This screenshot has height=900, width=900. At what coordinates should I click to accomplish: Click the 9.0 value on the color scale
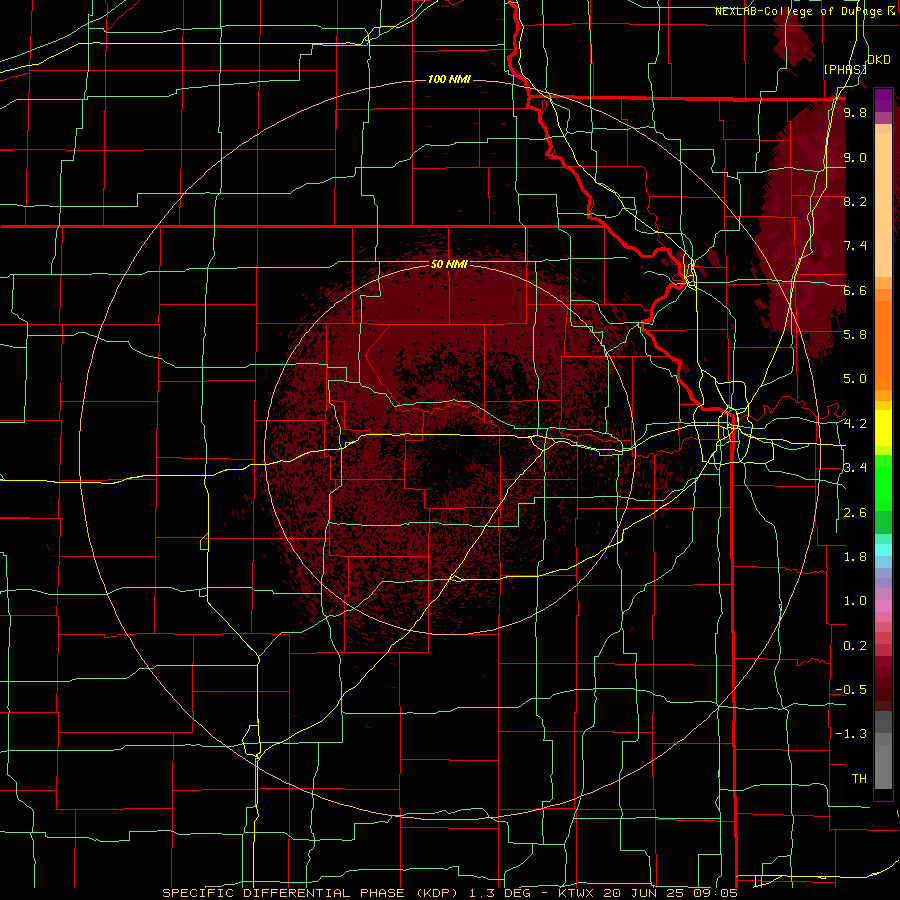[x=855, y=157]
